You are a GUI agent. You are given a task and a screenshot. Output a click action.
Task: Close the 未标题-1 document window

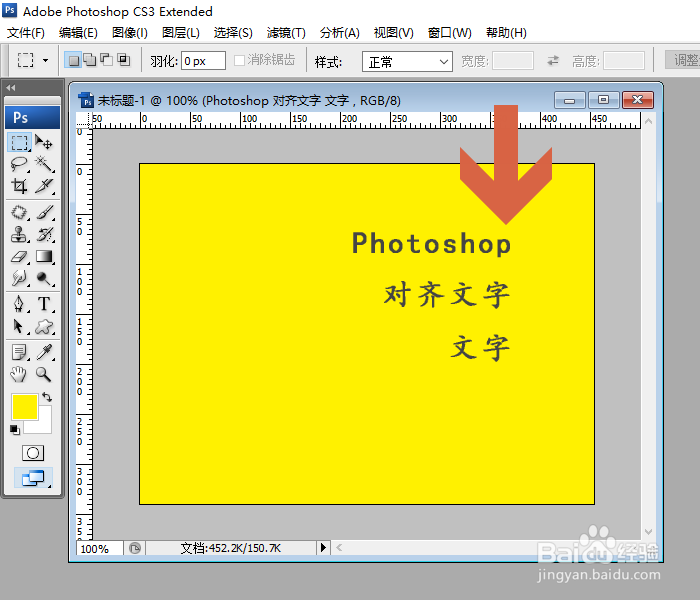tap(638, 100)
